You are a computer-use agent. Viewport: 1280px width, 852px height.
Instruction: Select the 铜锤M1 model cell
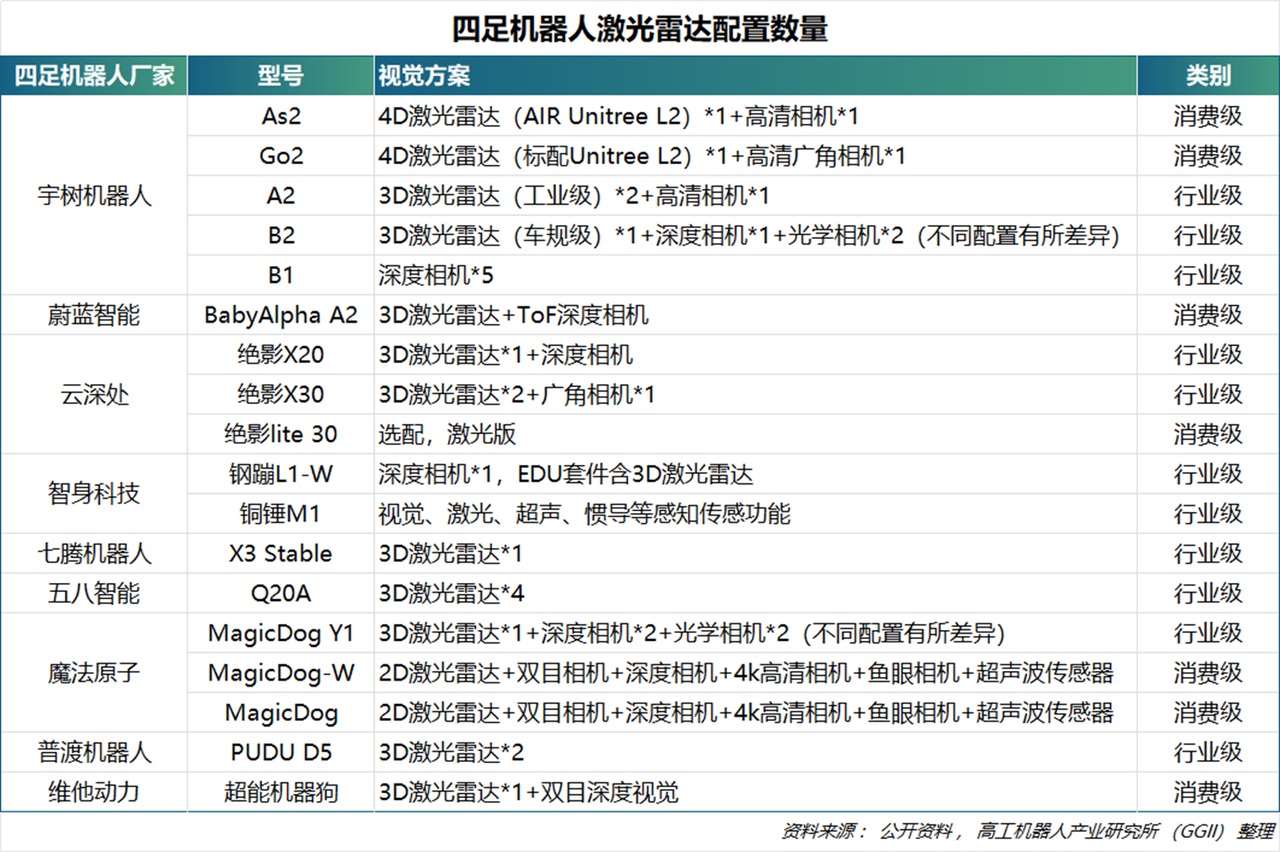click(280, 514)
